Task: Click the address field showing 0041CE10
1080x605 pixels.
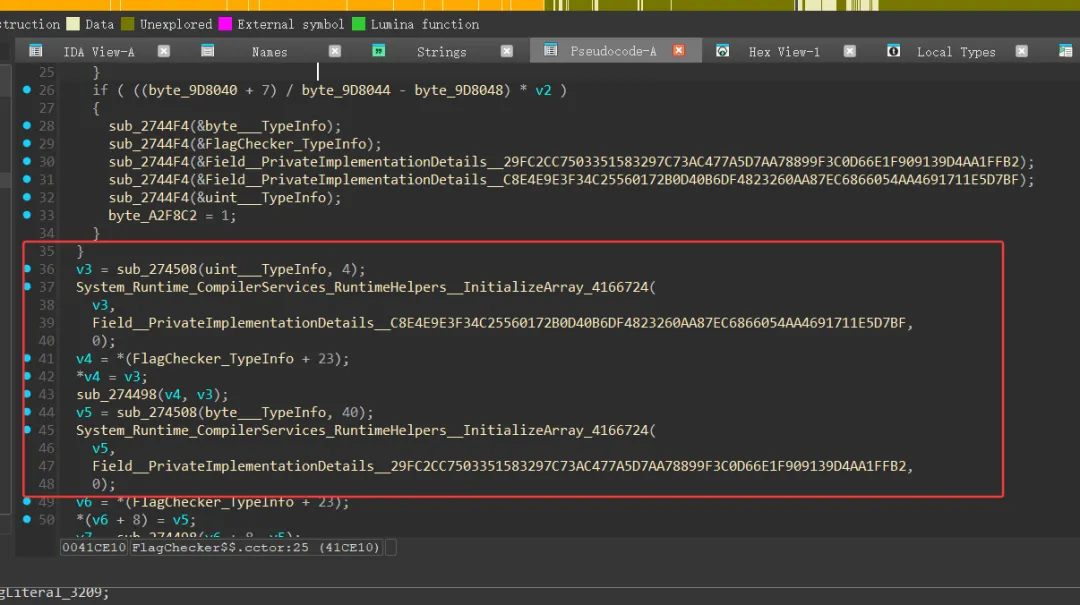Action: (94, 547)
